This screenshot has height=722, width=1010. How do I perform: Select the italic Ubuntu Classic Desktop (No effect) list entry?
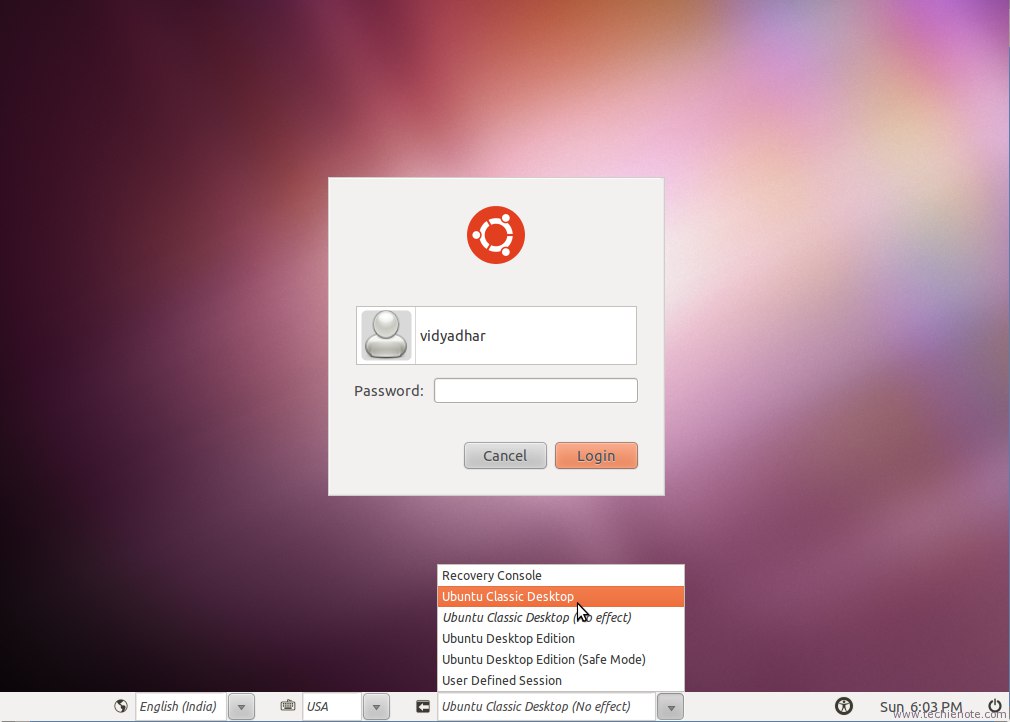tap(560, 617)
